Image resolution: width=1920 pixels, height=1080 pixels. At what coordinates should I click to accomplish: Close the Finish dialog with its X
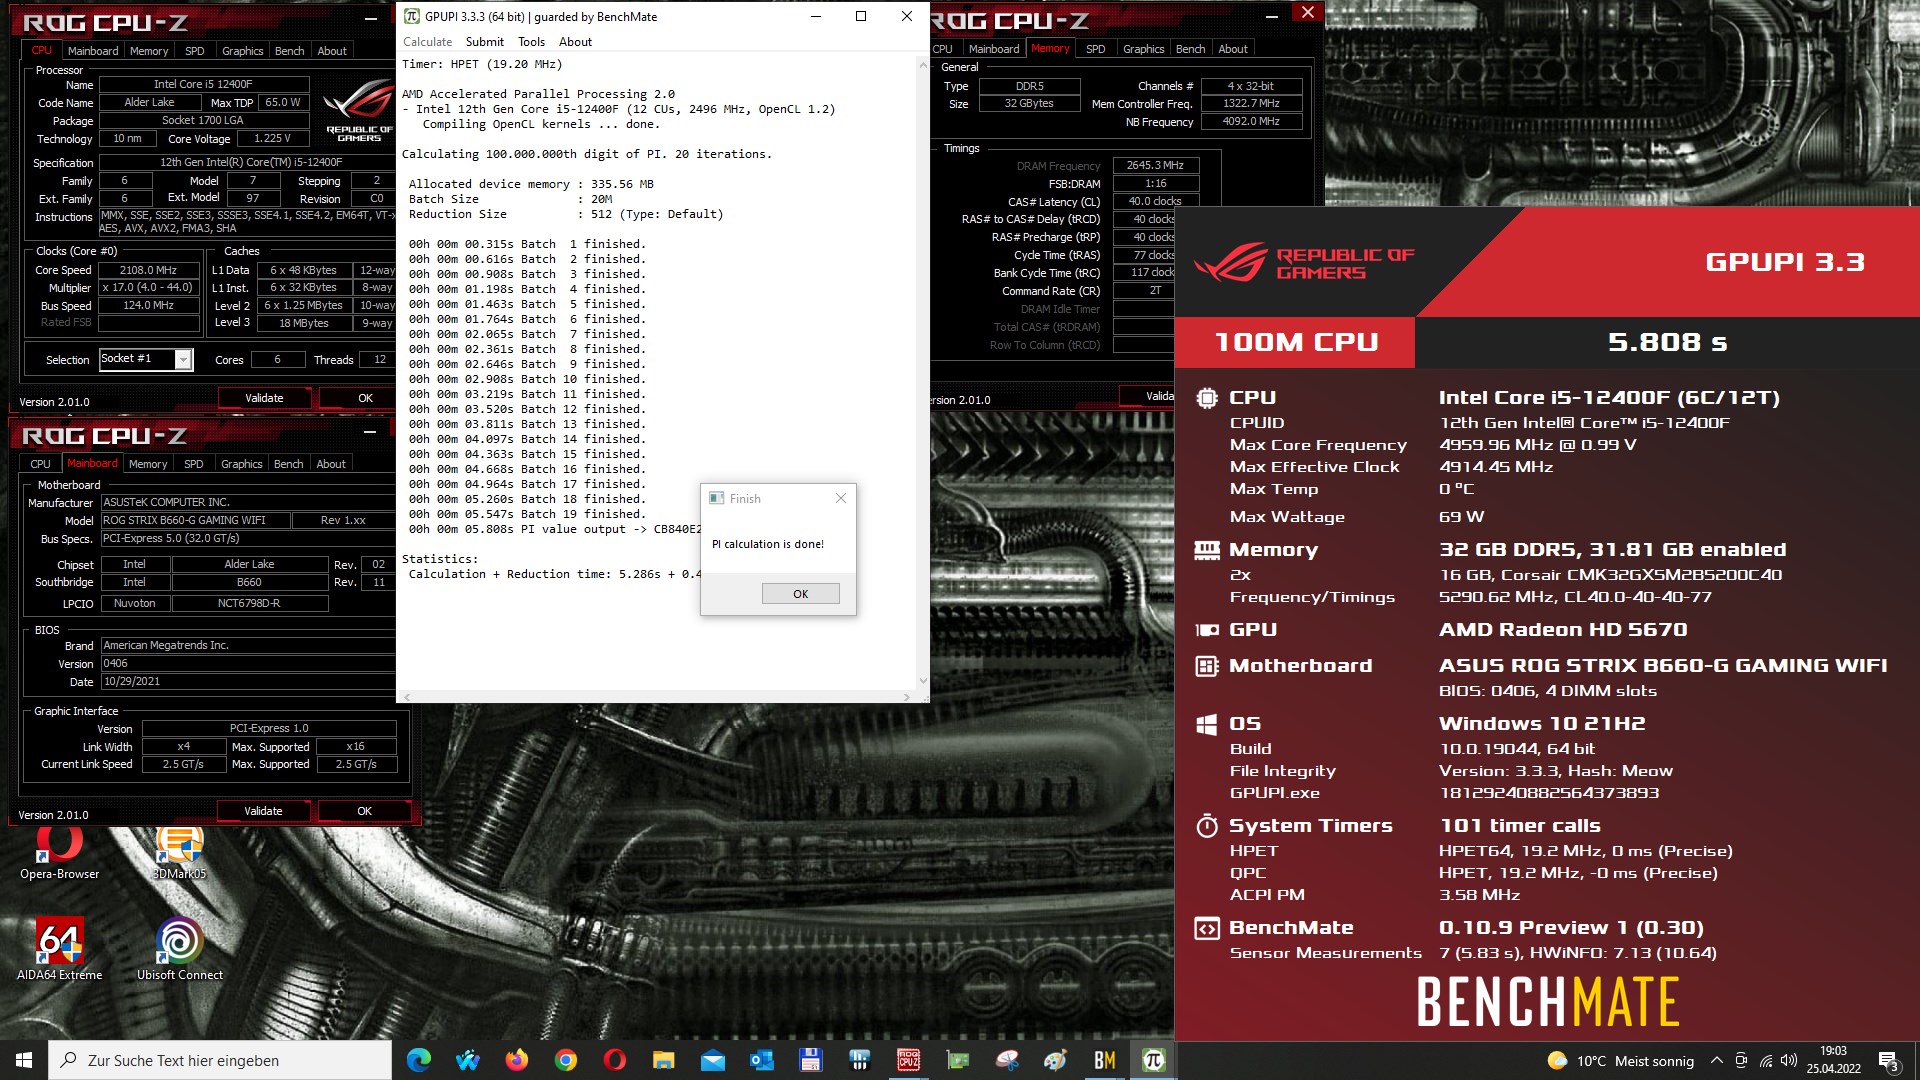[x=840, y=498]
